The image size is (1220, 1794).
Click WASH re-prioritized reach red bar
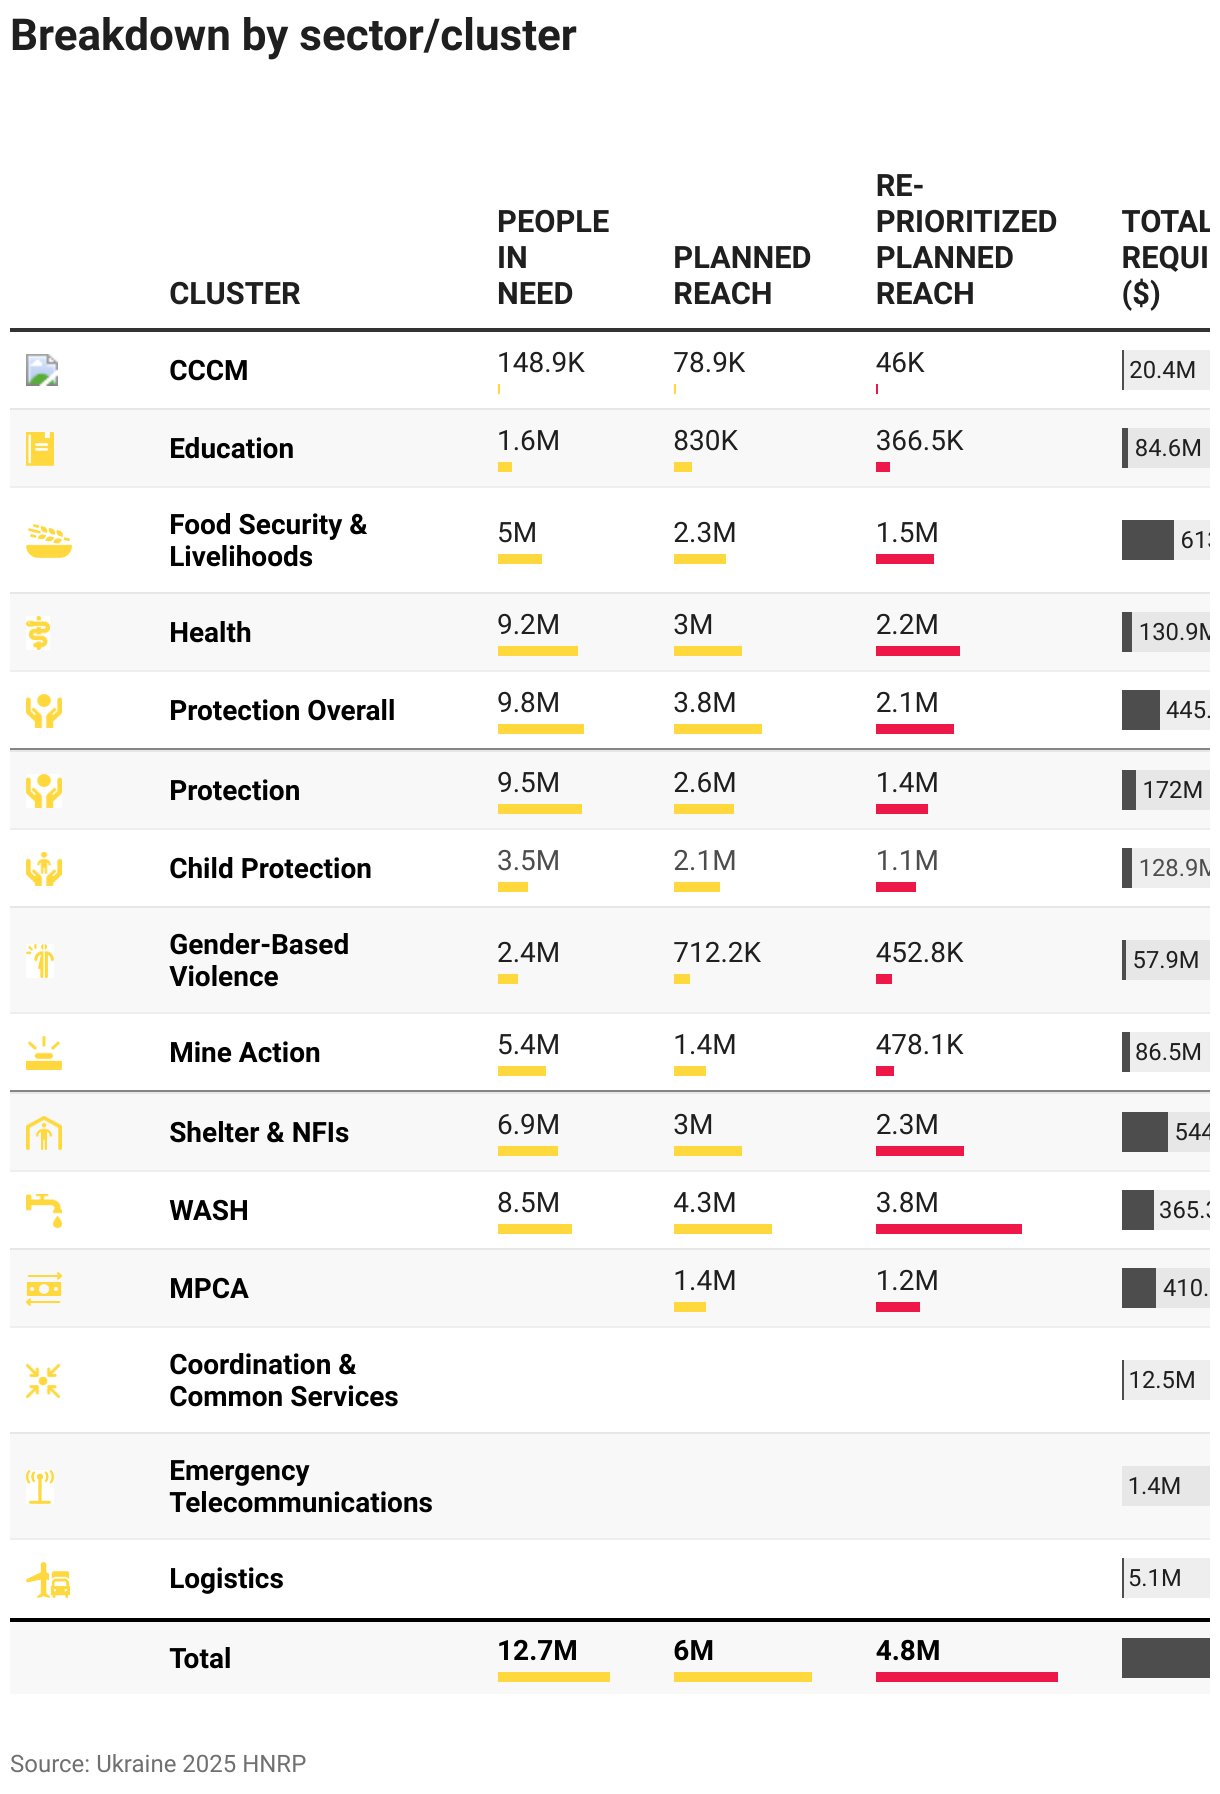coord(948,1229)
